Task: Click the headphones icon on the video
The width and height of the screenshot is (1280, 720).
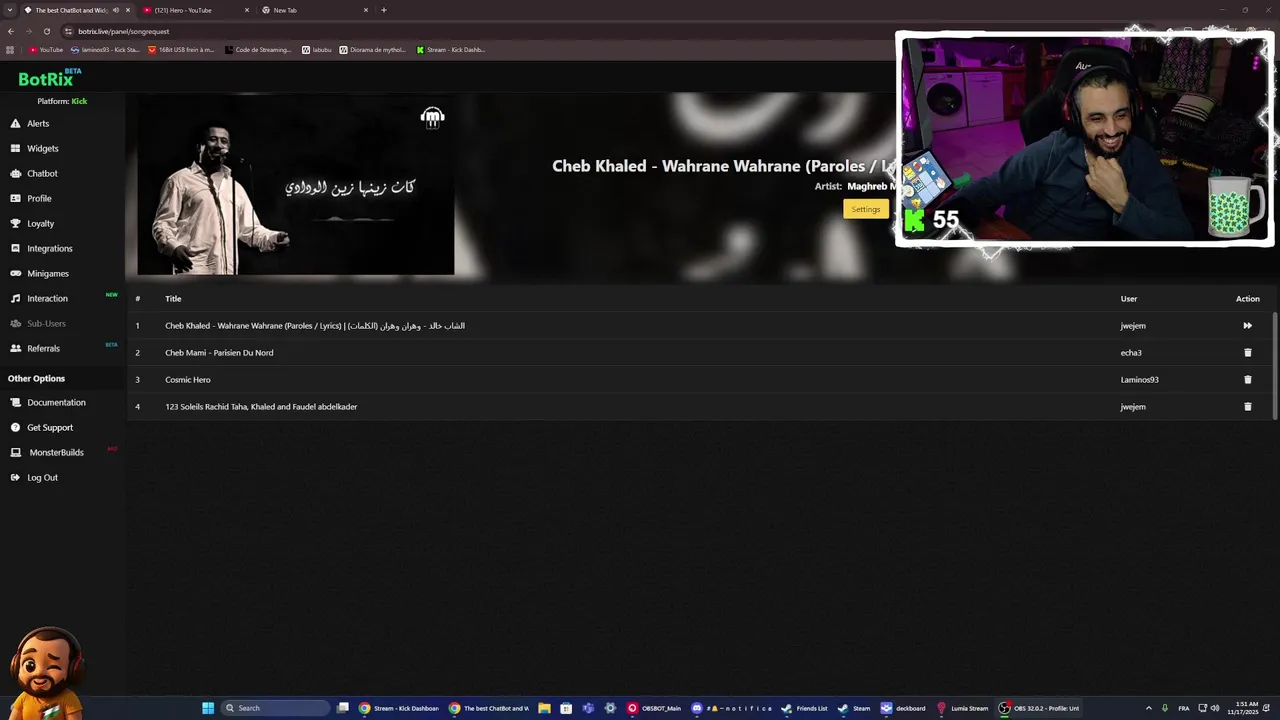Action: [x=432, y=117]
